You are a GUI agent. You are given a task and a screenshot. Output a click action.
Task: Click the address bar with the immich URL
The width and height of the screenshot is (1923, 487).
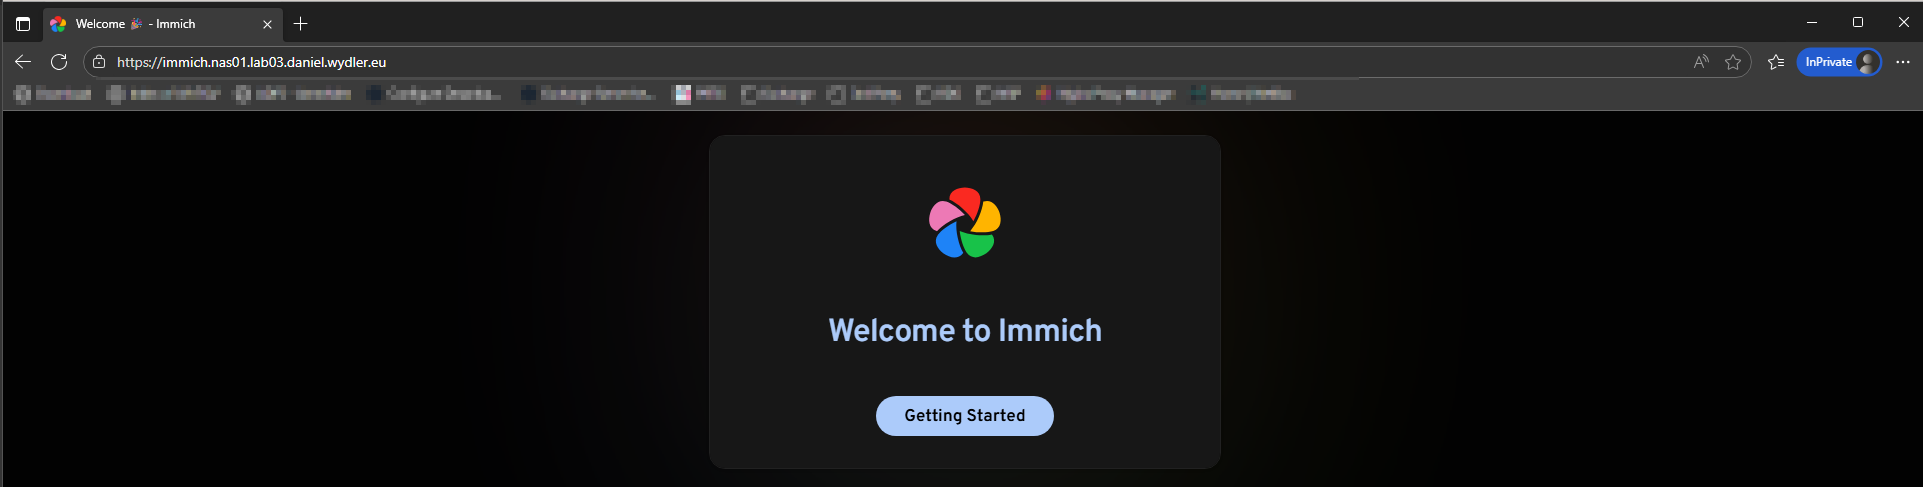(x=700, y=62)
